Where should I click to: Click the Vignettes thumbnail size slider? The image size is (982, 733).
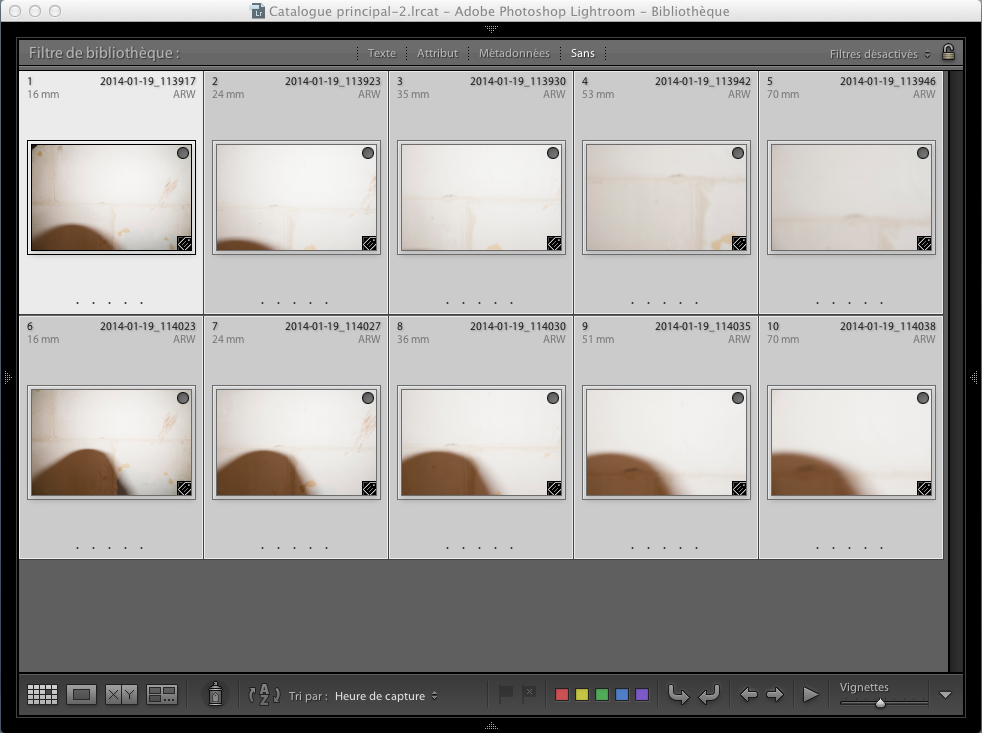coord(883,703)
